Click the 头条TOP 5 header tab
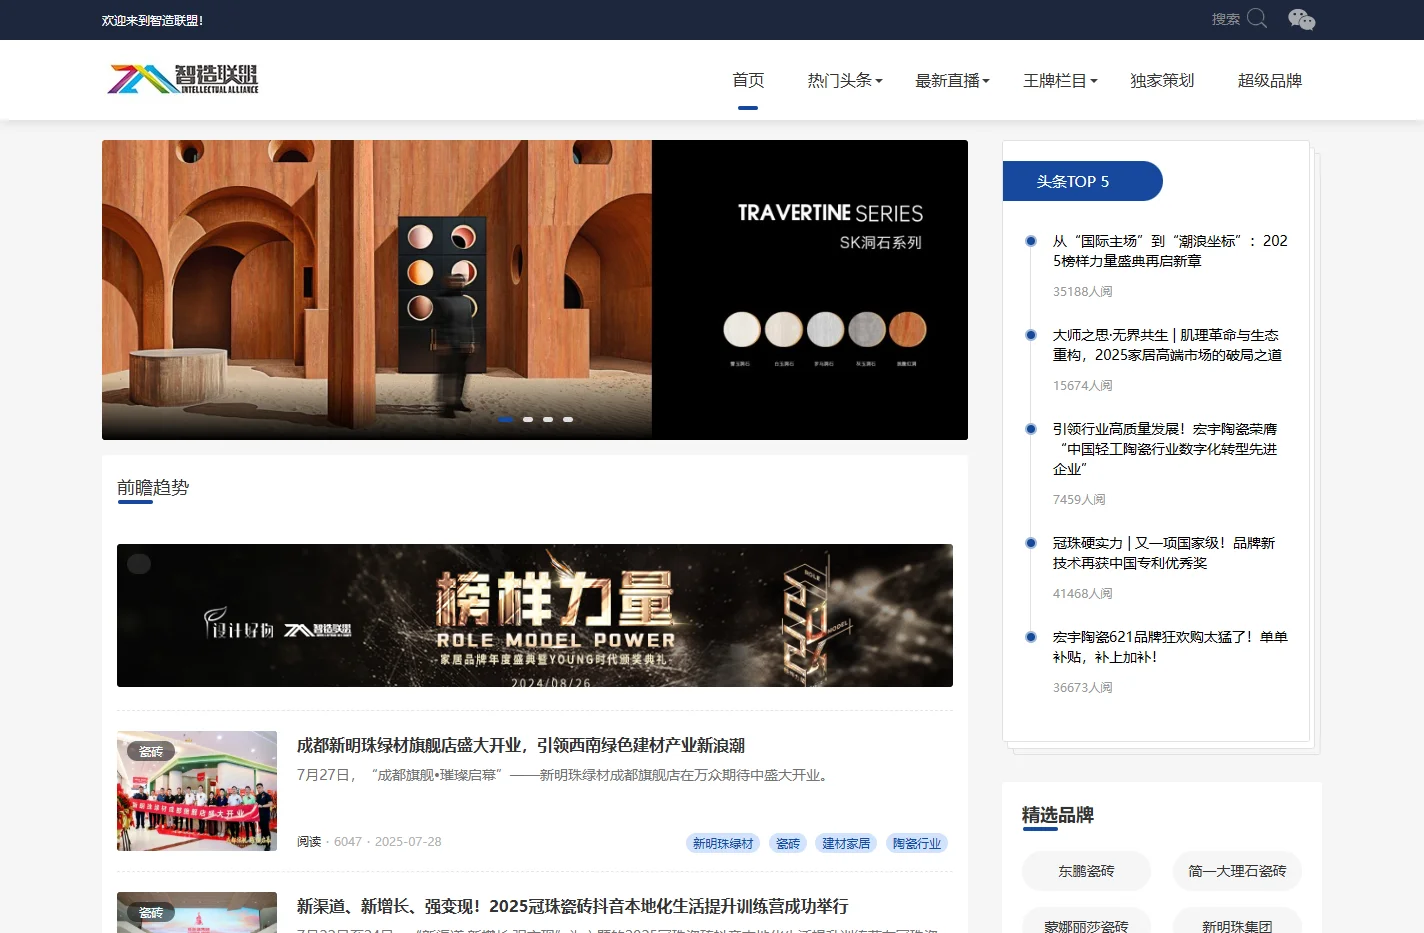This screenshot has width=1424, height=933. click(1083, 181)
